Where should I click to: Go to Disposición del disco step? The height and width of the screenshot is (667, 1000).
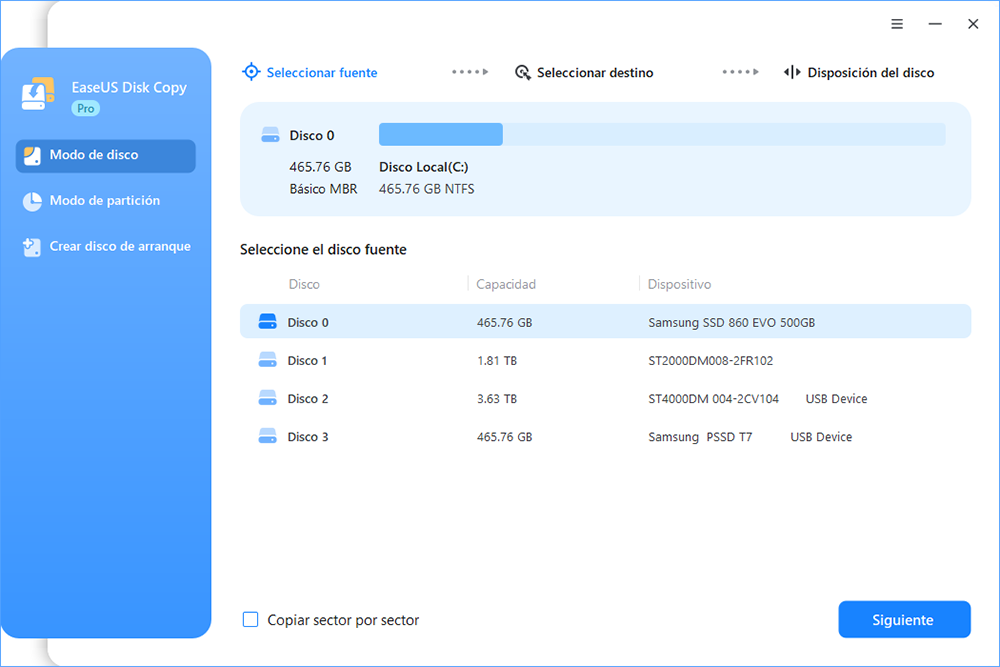coord(858,73)
